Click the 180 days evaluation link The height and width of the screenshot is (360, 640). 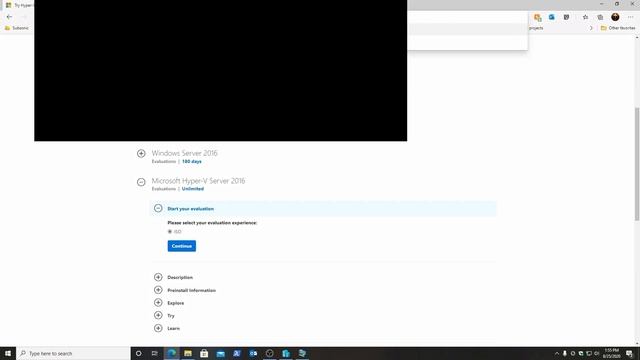[x=191, y=162]
